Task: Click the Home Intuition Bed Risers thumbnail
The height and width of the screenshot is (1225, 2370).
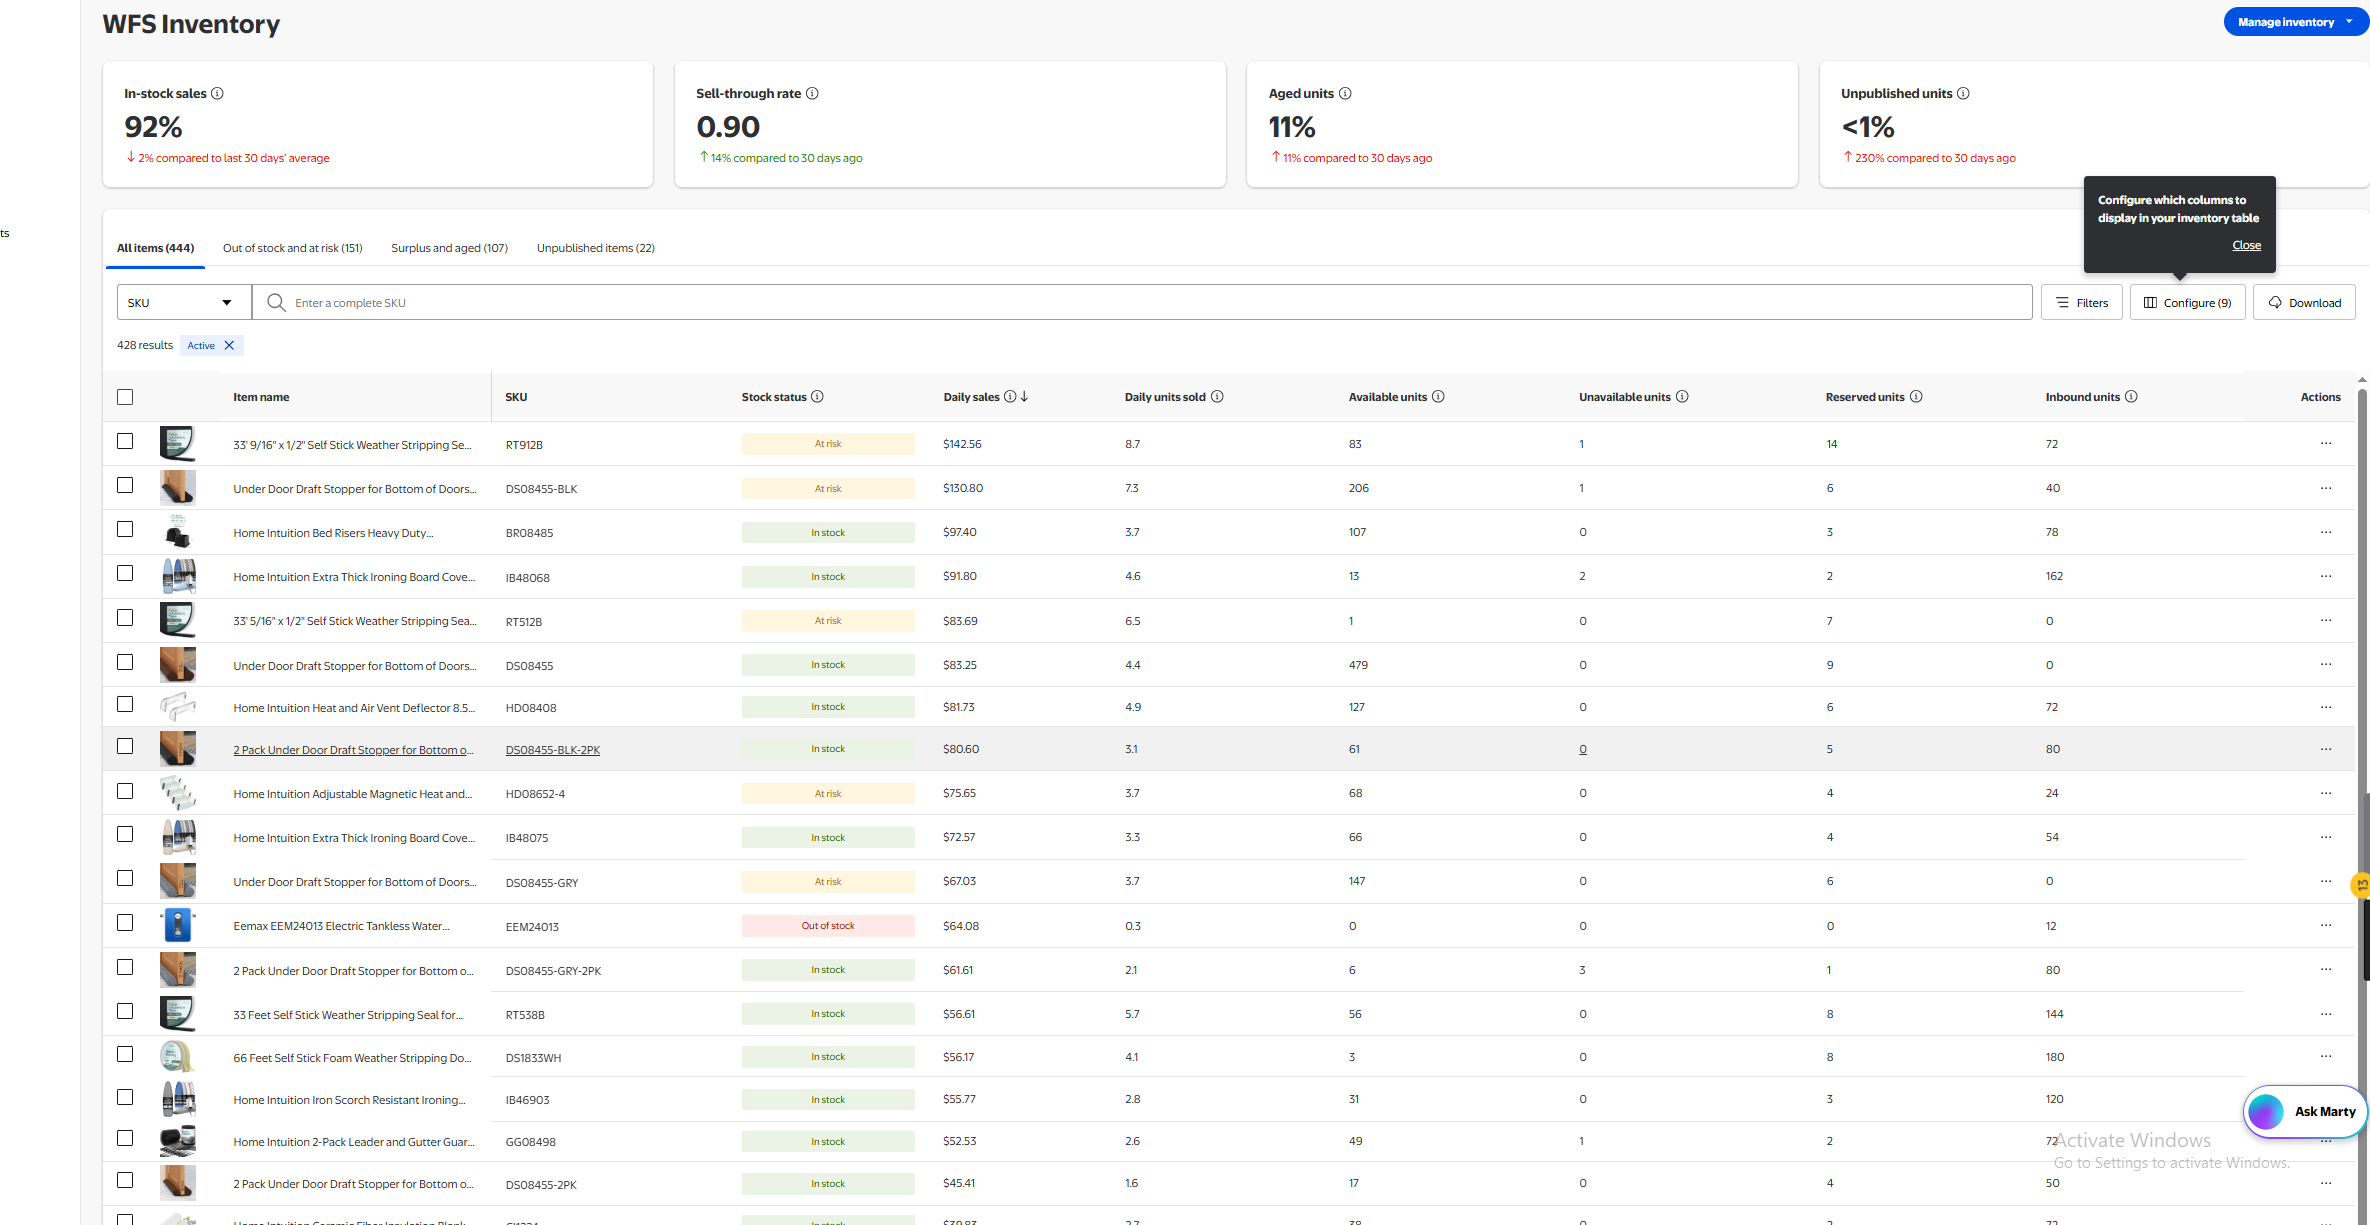Action: point(178,532)
